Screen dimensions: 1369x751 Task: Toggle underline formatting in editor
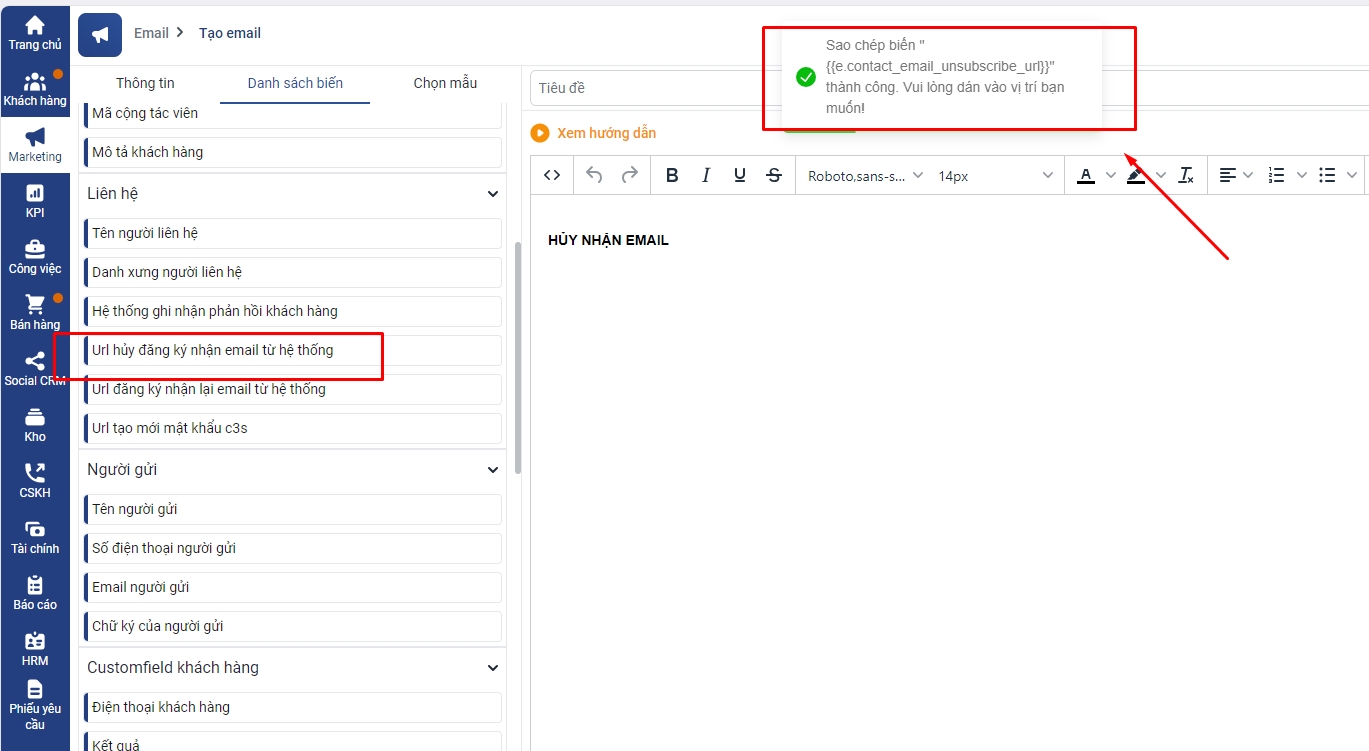coord(740,175)
